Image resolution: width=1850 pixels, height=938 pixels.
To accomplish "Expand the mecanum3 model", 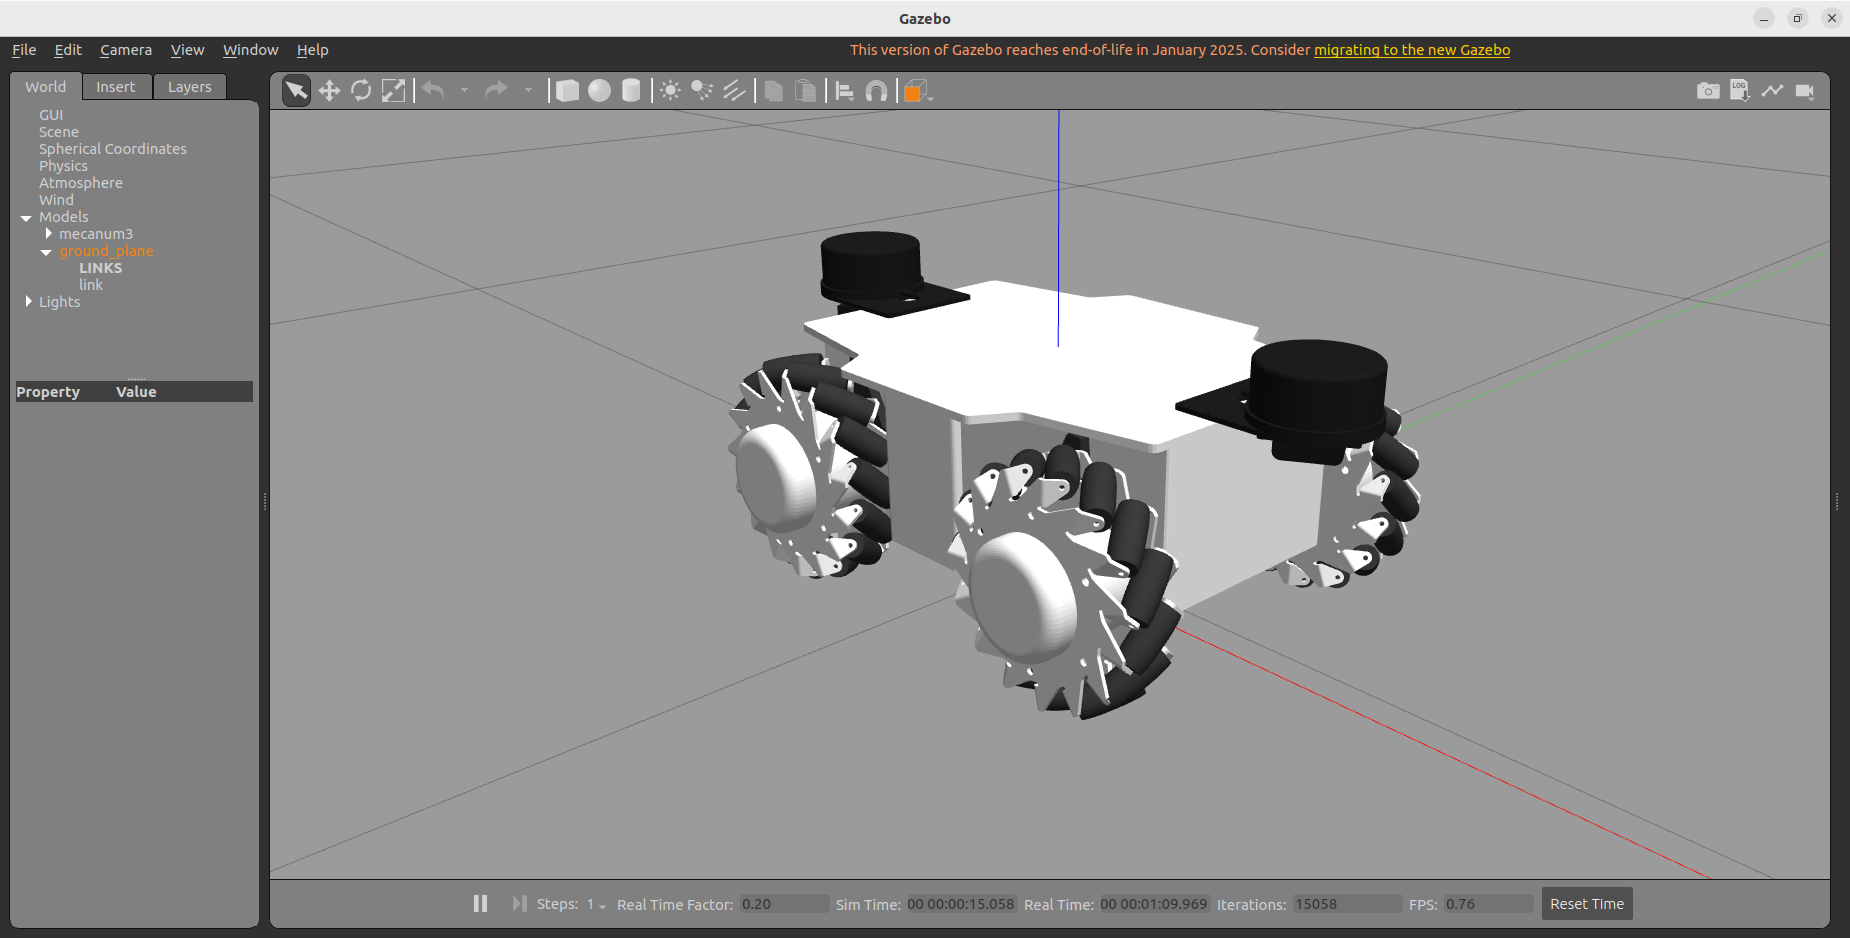I will coord(48,234).
